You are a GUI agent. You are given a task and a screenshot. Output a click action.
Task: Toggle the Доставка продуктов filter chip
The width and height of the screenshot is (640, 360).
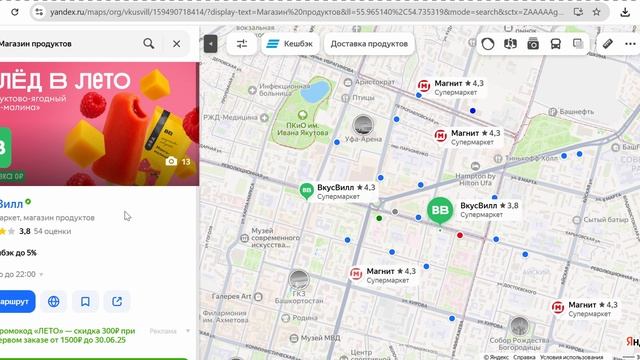coord(369,44)
